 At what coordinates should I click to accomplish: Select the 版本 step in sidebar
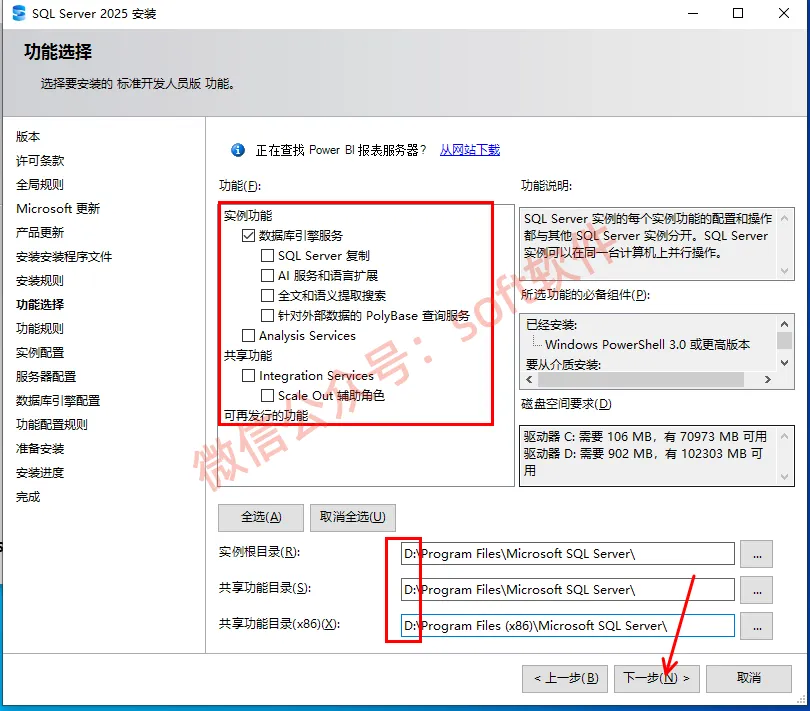tap(28, 137)
